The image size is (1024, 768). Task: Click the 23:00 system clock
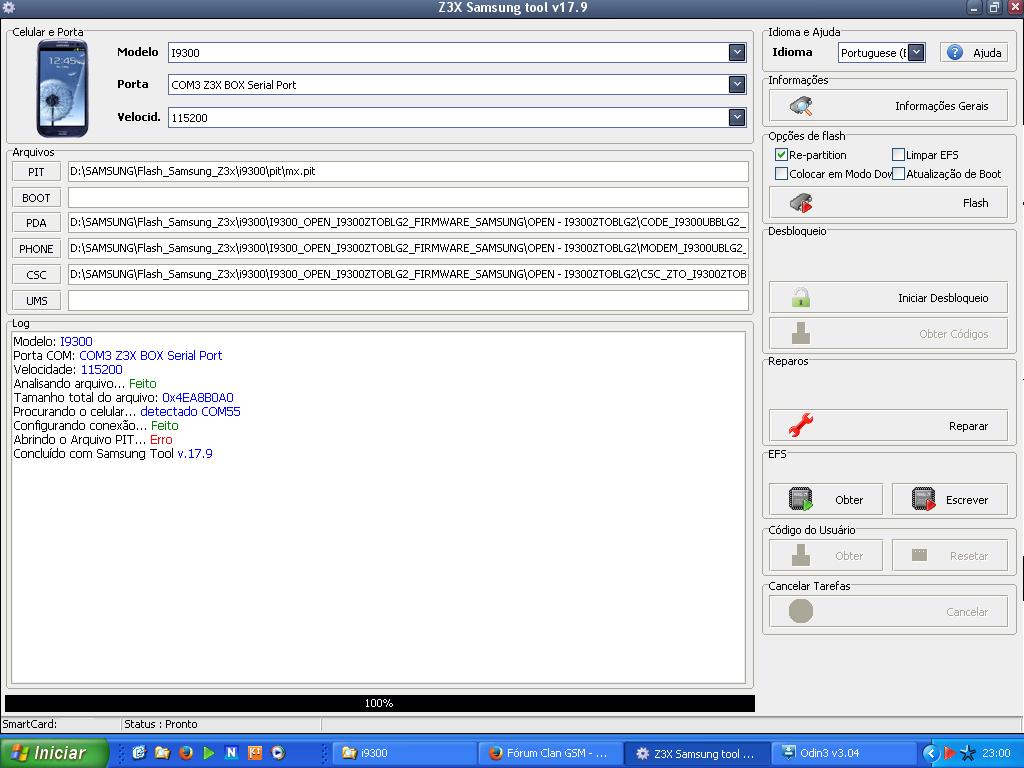click(x=996, y=753)
